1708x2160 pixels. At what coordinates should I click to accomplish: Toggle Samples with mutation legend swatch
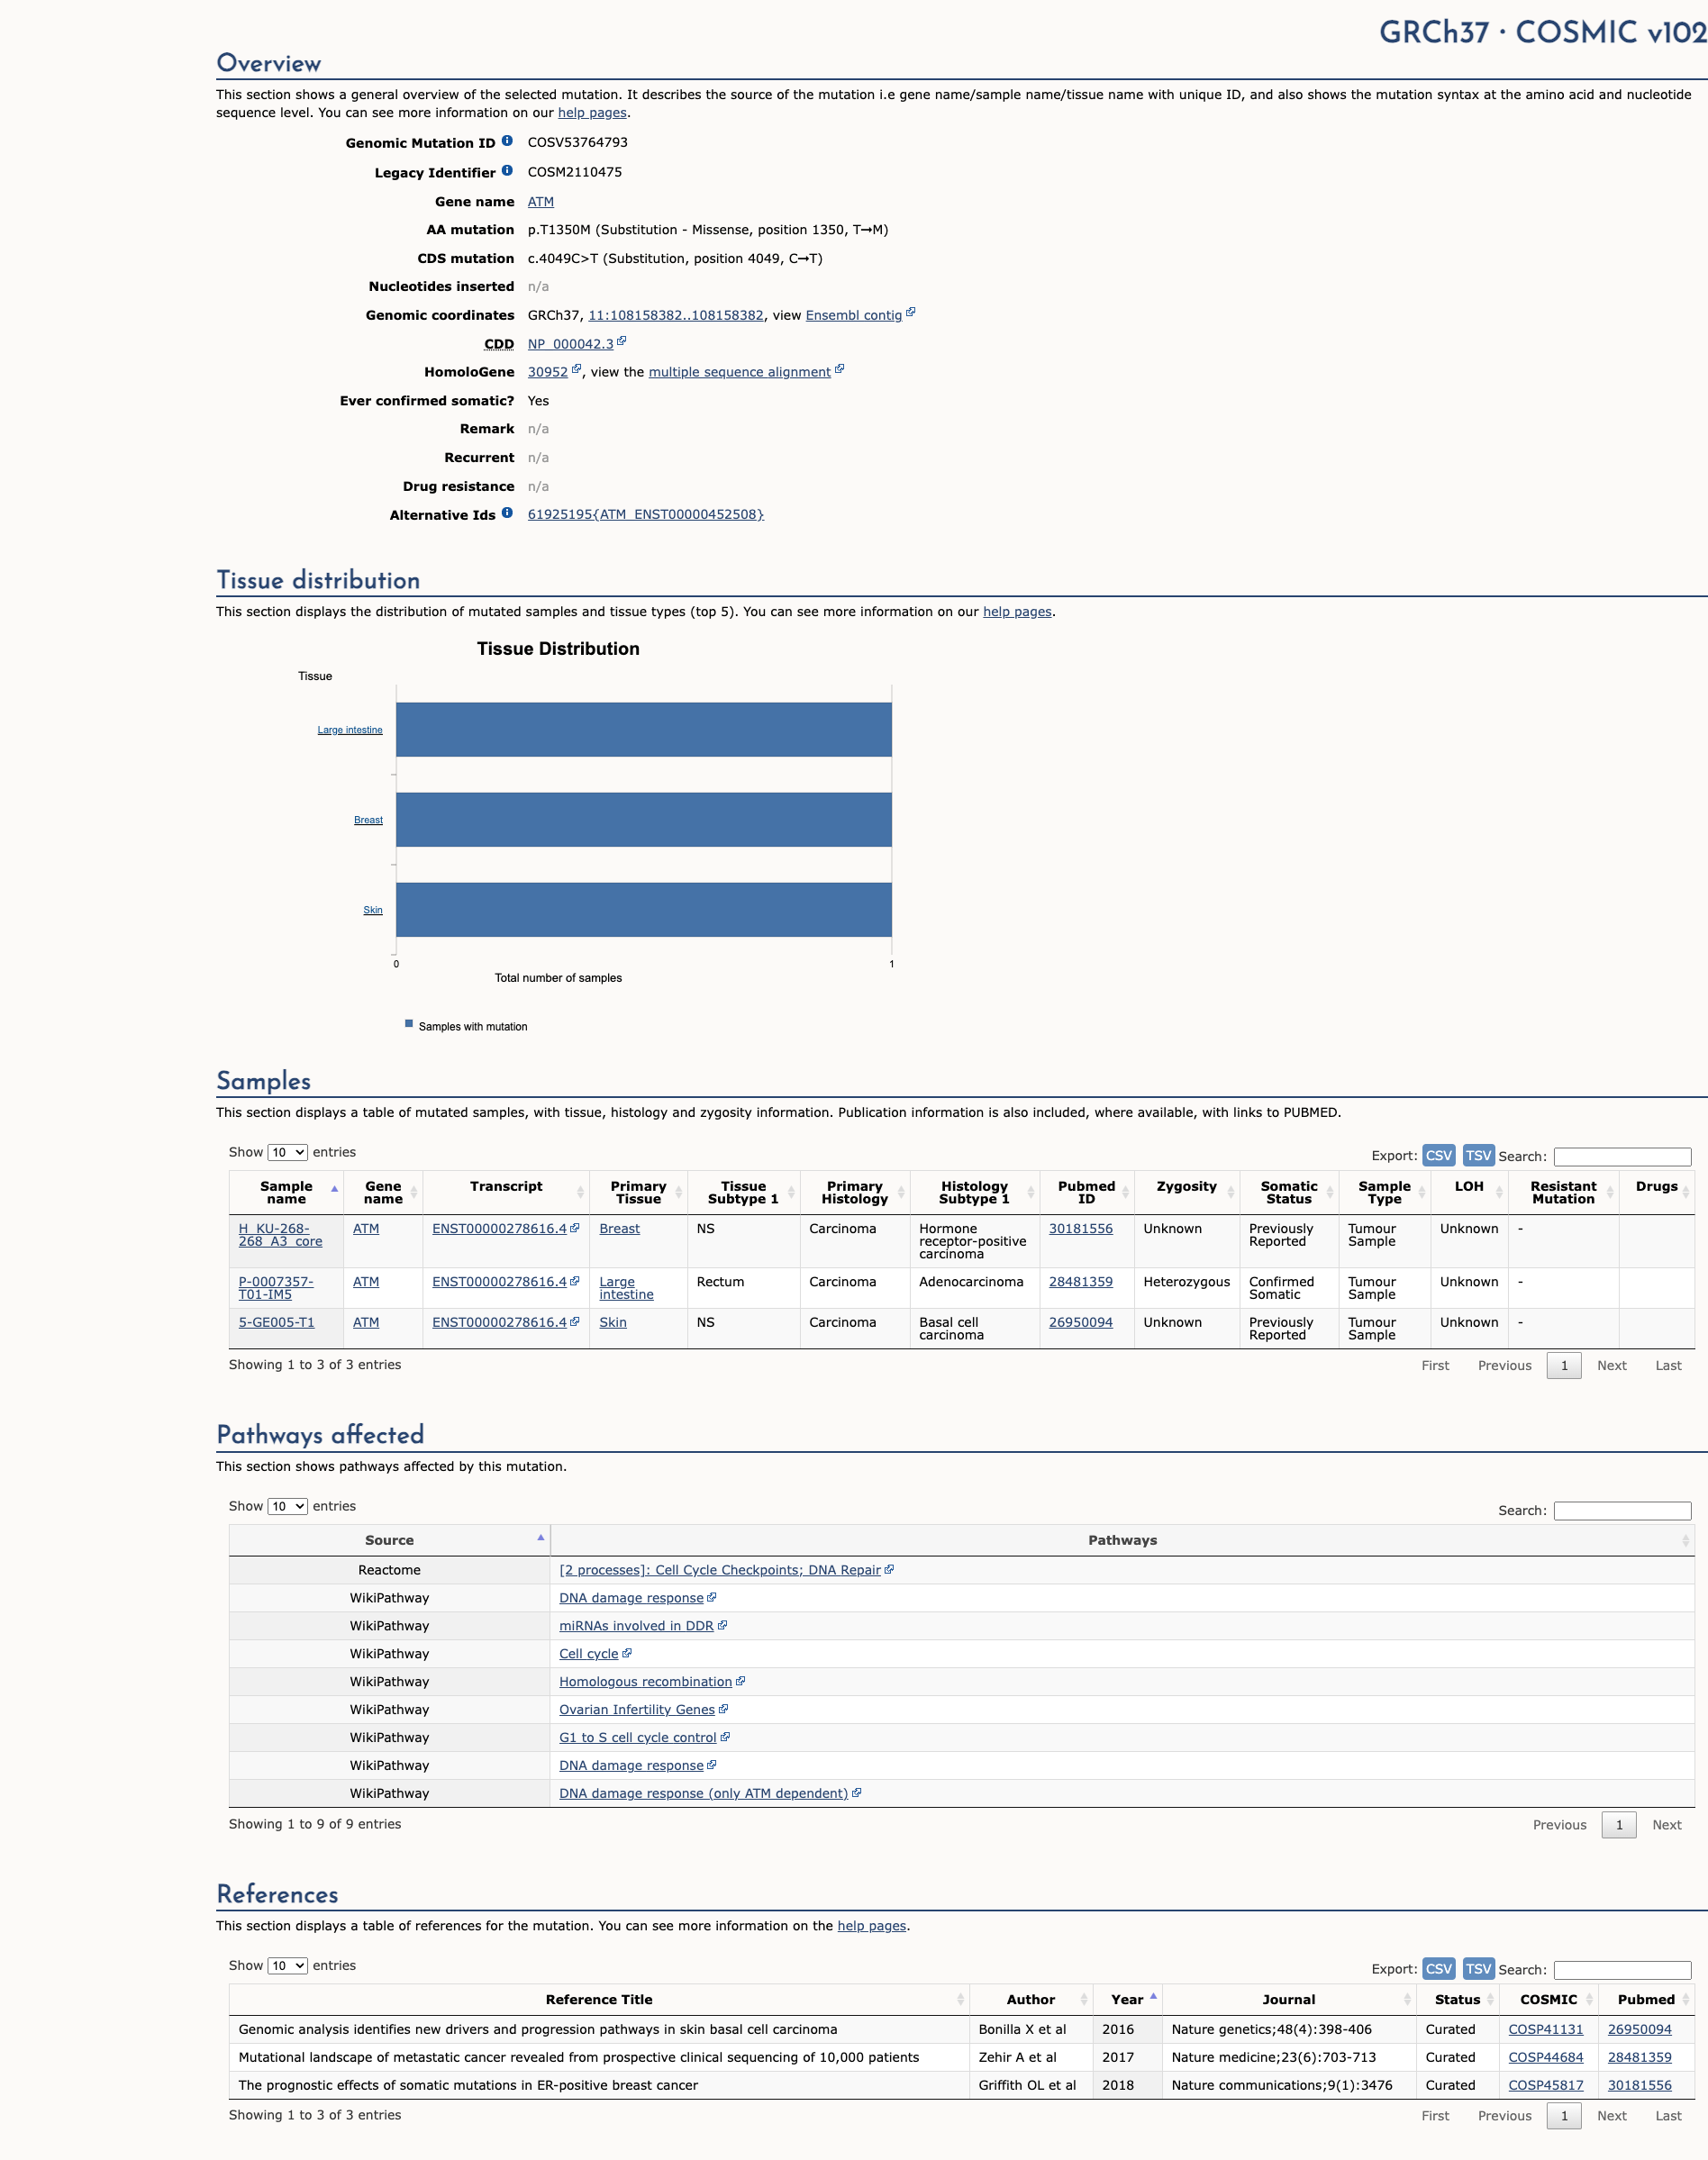pos(409,1024)
